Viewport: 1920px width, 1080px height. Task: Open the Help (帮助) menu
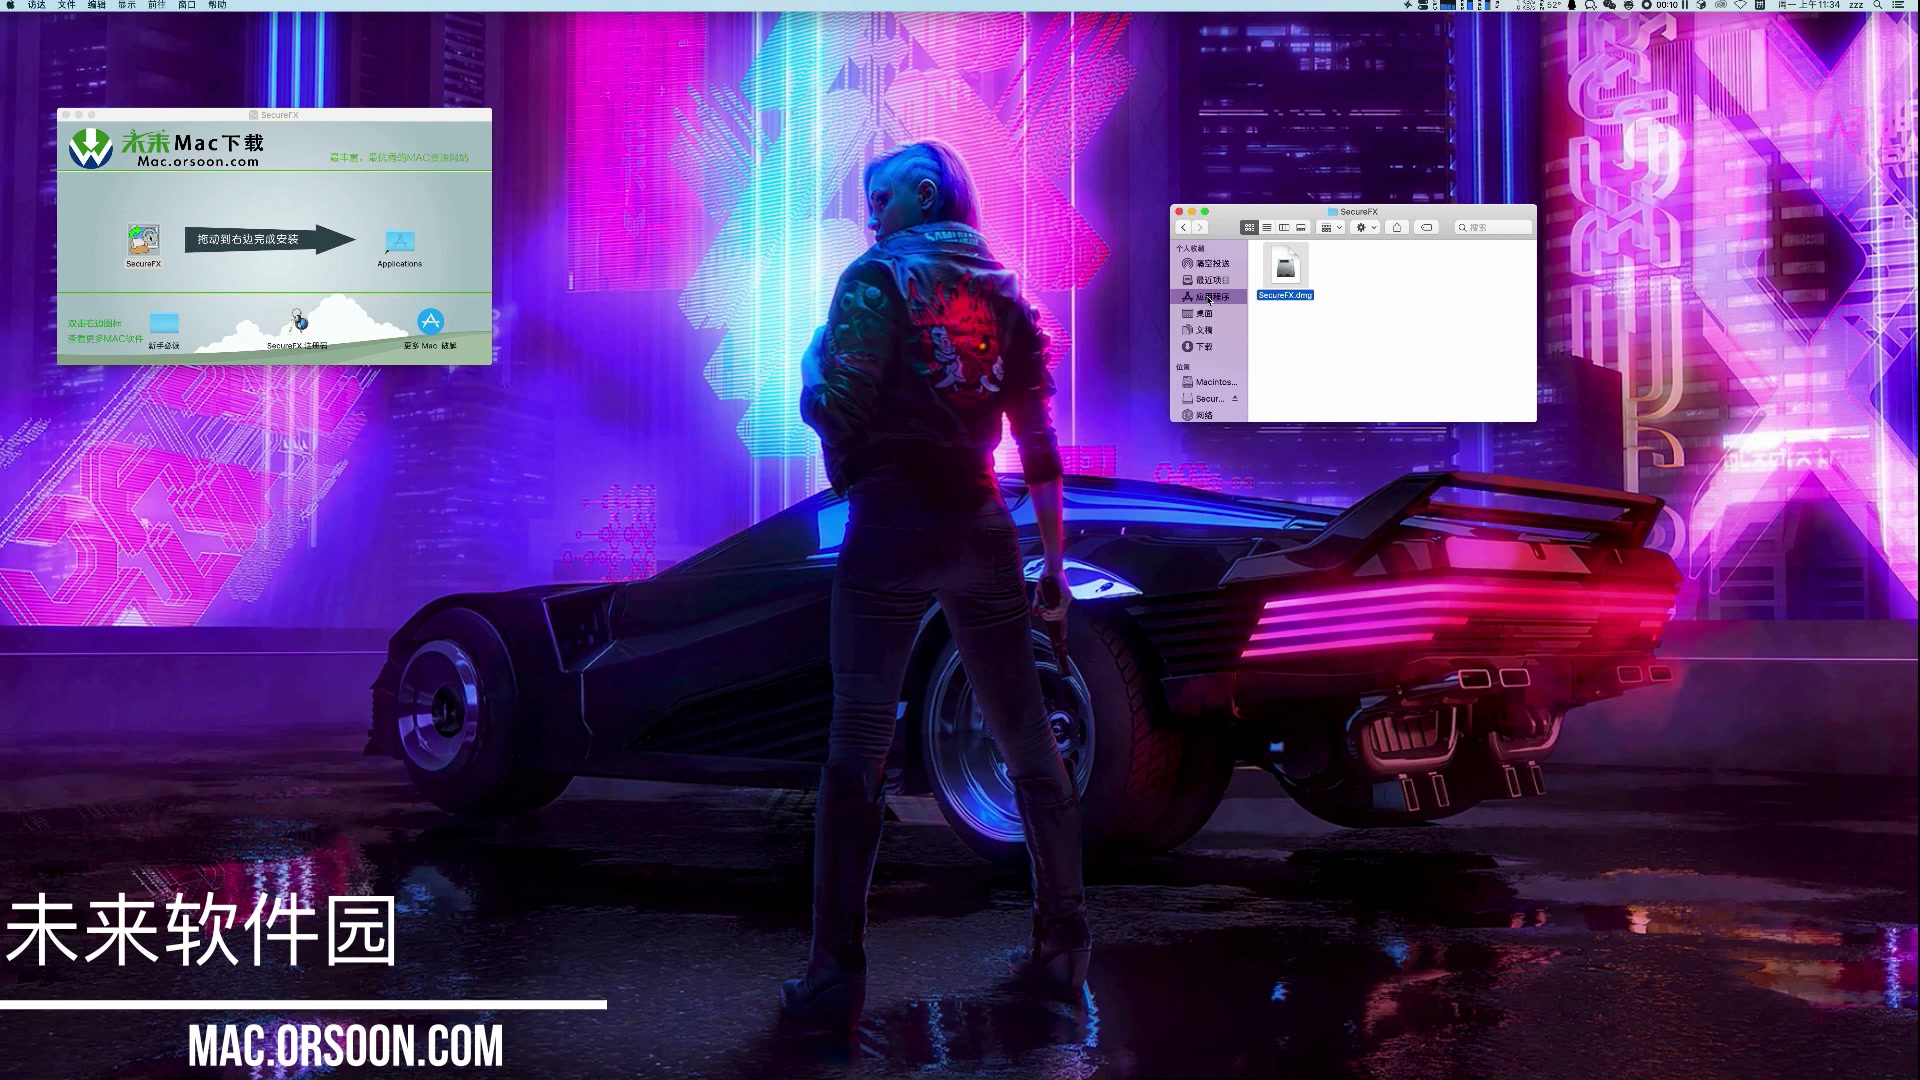point(217,5)
